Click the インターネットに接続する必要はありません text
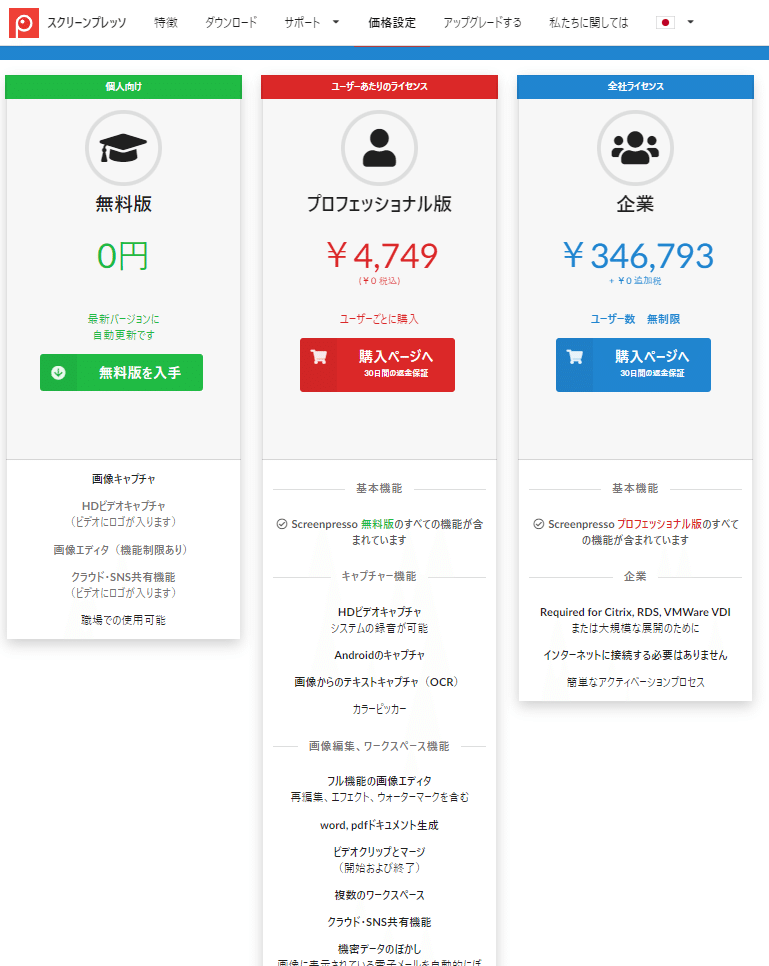This screenshot has height=966, width=769. pyautogui.click(x=635, y=655)
